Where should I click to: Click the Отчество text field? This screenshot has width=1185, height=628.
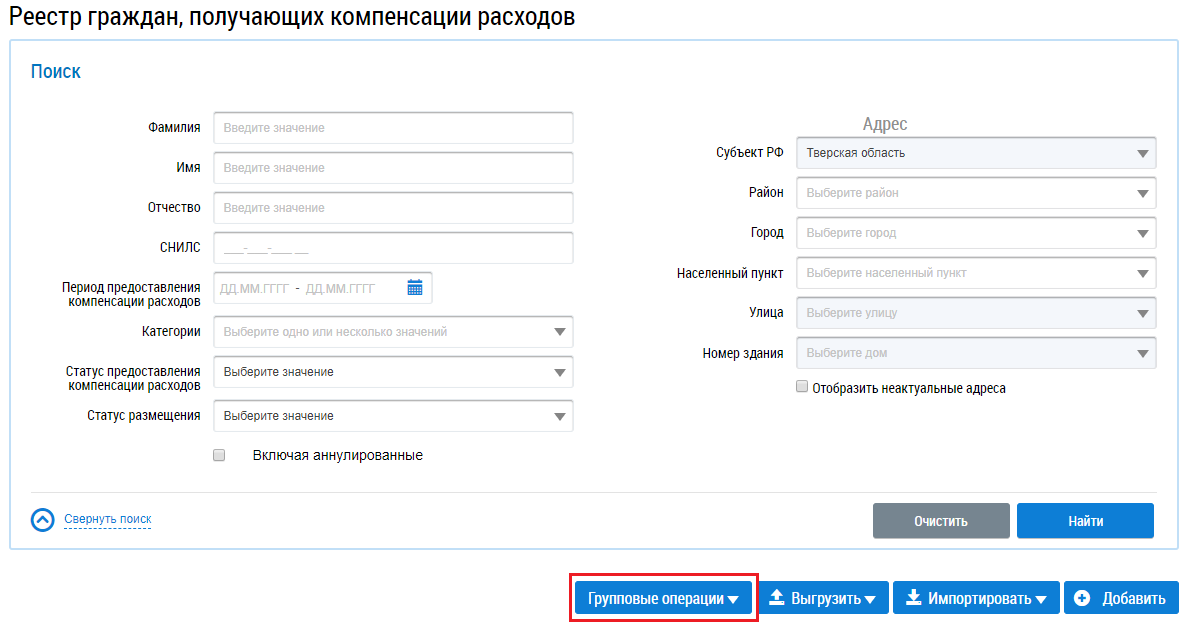coord(393,208)
